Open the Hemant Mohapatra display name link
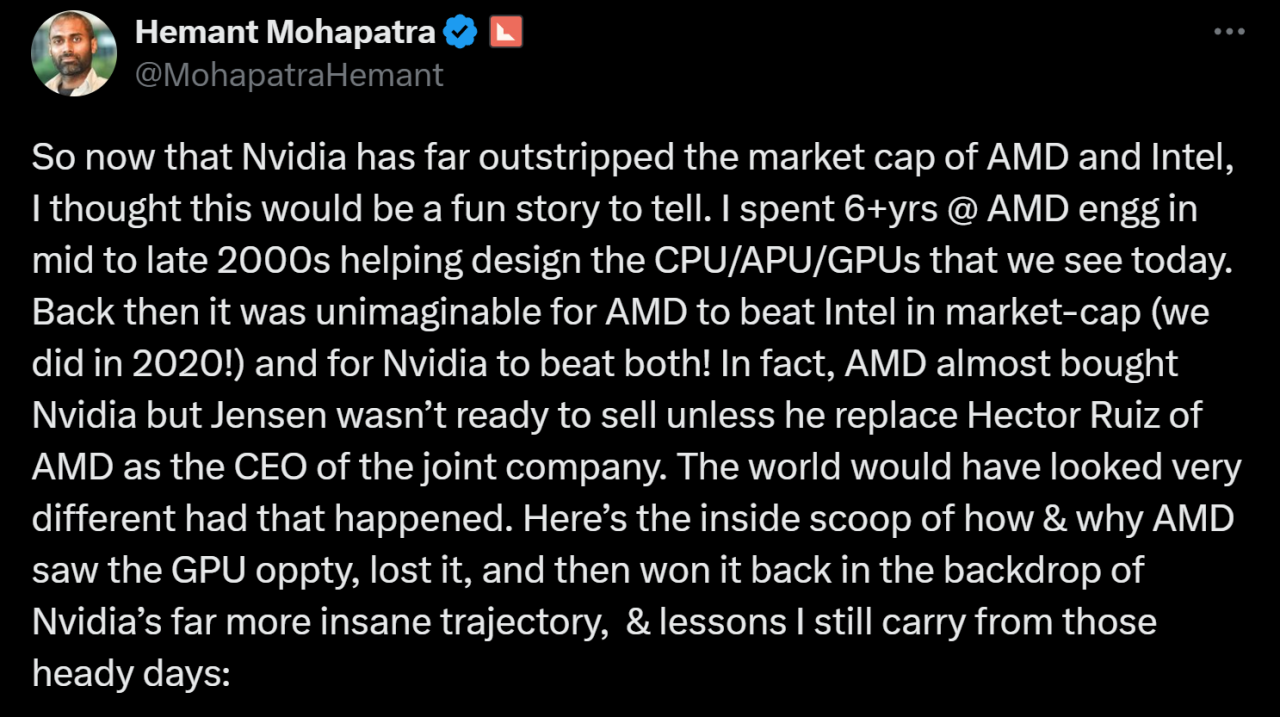Screen dimensions: 1280x717 pos(285,33)
